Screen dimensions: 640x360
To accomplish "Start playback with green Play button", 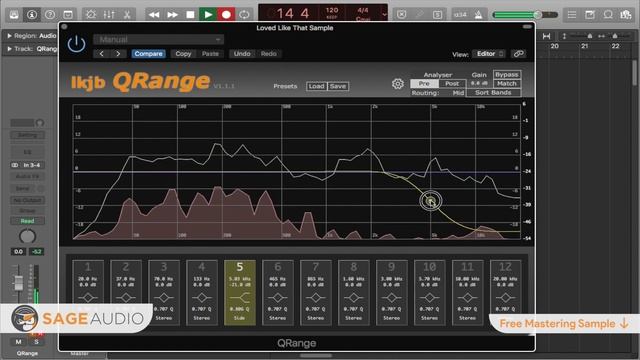I will 208,15.
